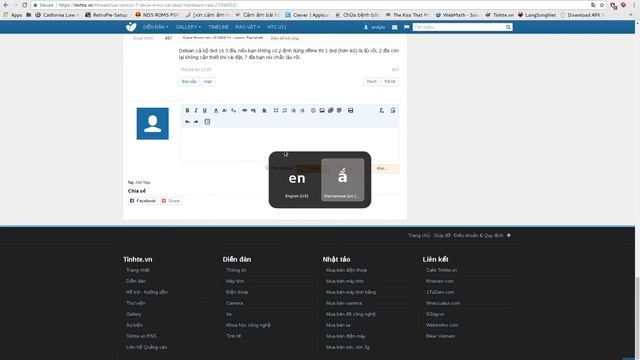The width and height of the screenshot is (640, 360).
Task: Click the Thích like button
Action: tap(371, 82)
